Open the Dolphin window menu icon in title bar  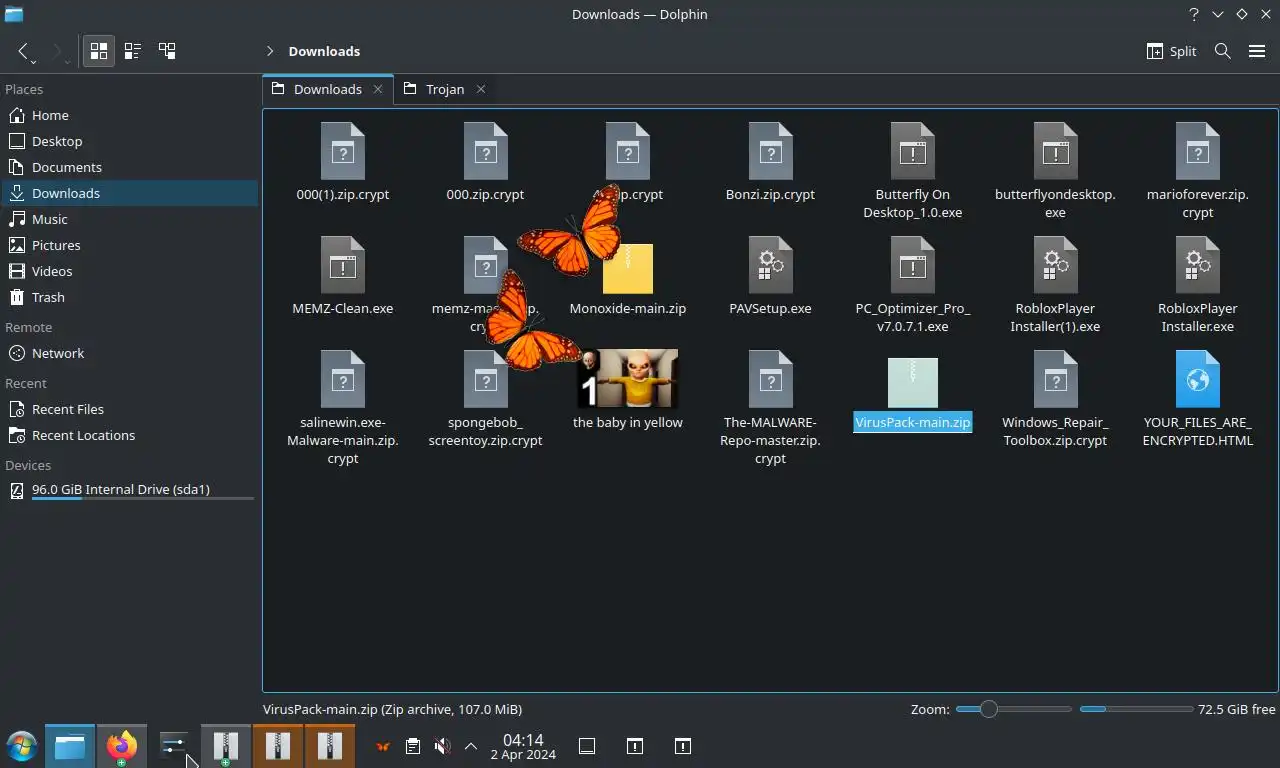(x=13, y=14)
